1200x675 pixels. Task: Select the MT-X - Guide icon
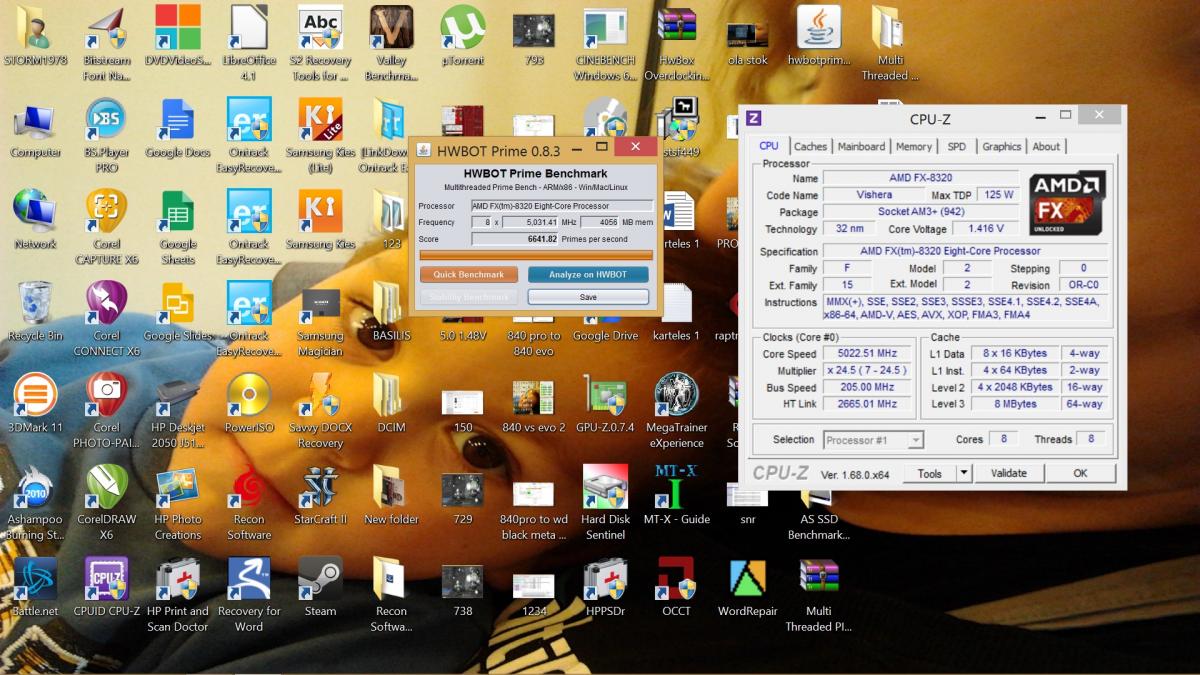click(677, 495)
